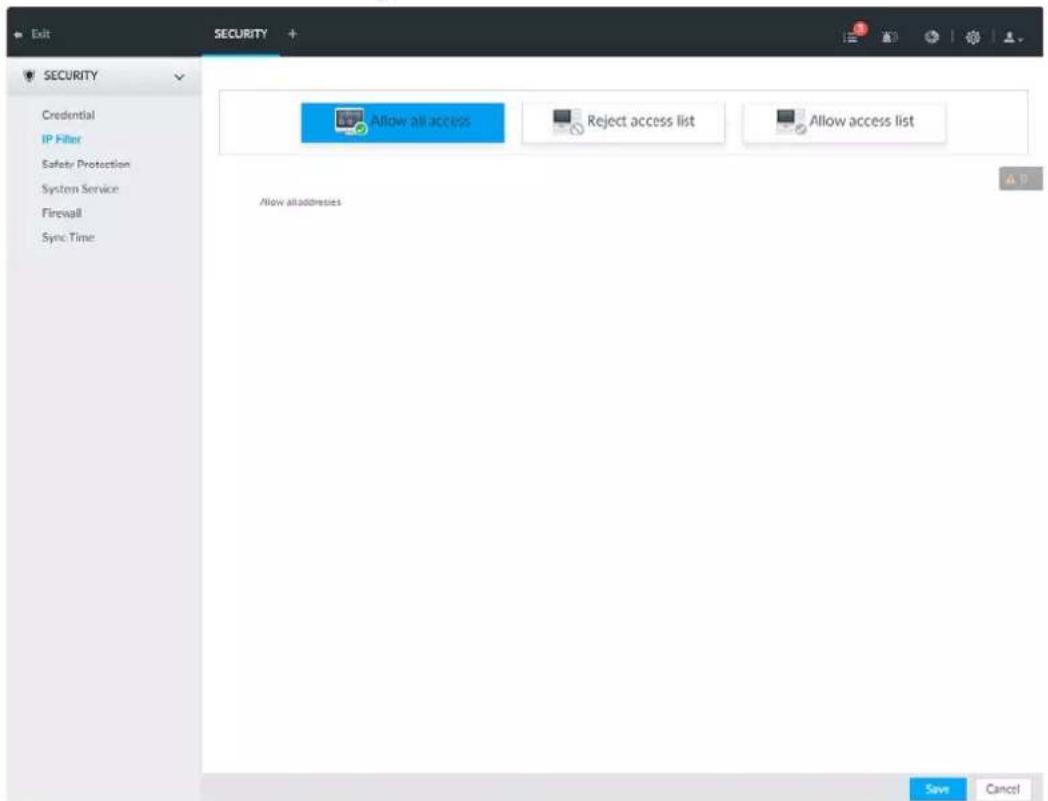The image size is (1048, 801).
Task: Collapse the SECURITY sidebar section chevron
Action: pos(179,77)
